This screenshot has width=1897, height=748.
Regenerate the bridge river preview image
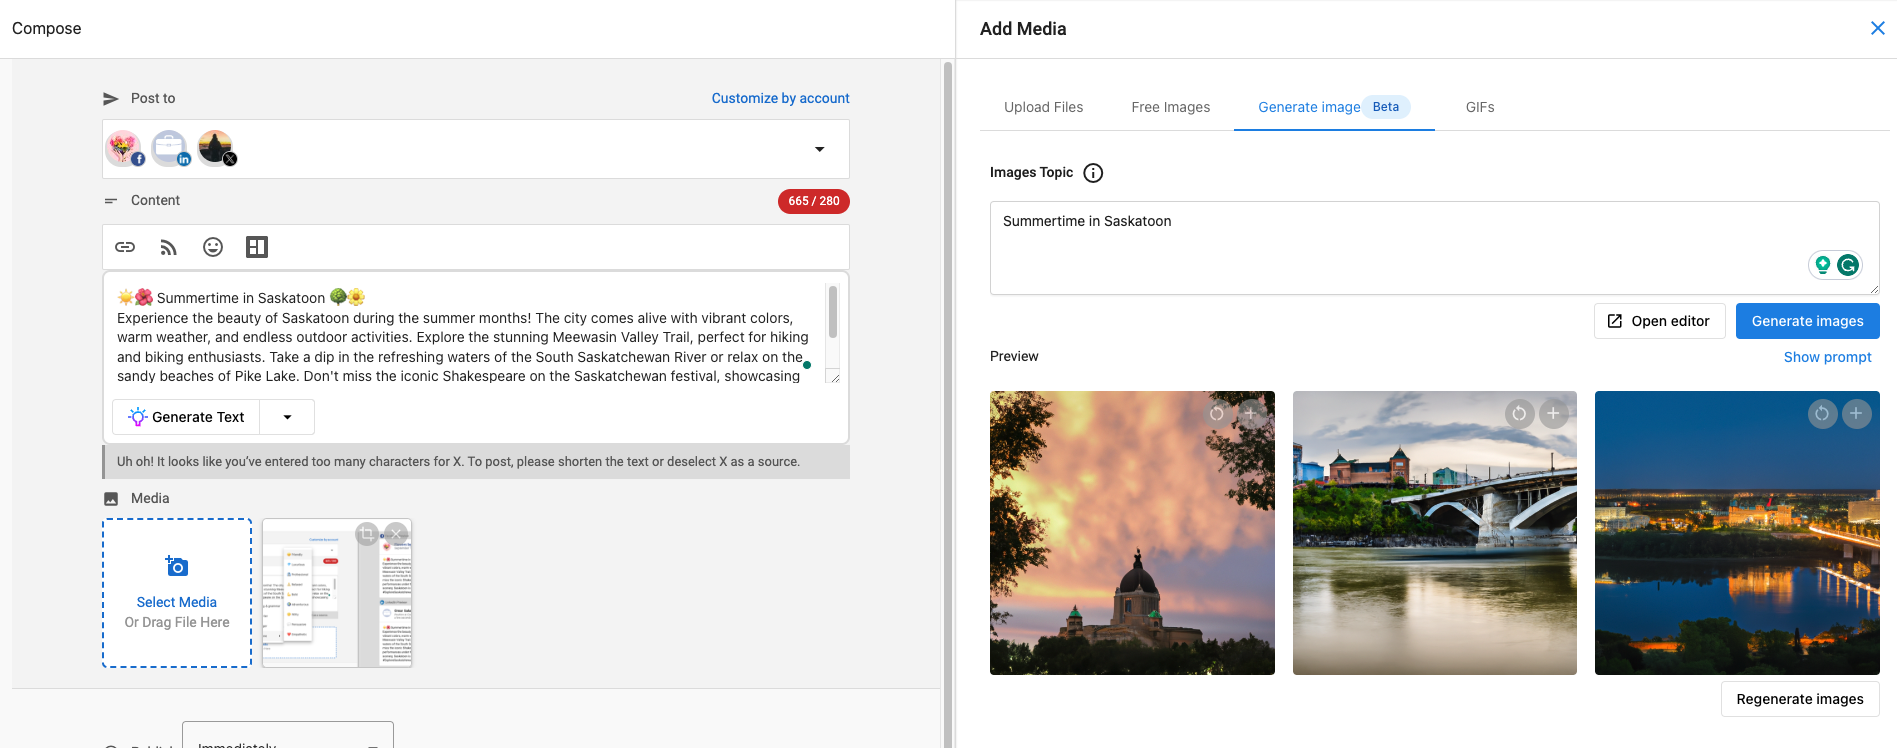(x=1519, y=414)
